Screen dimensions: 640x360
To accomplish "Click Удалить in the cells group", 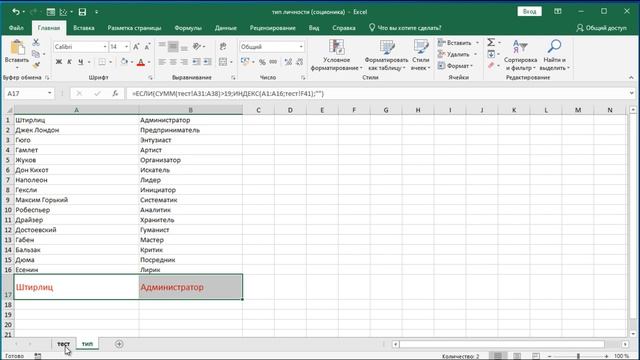I will [457, 54].
